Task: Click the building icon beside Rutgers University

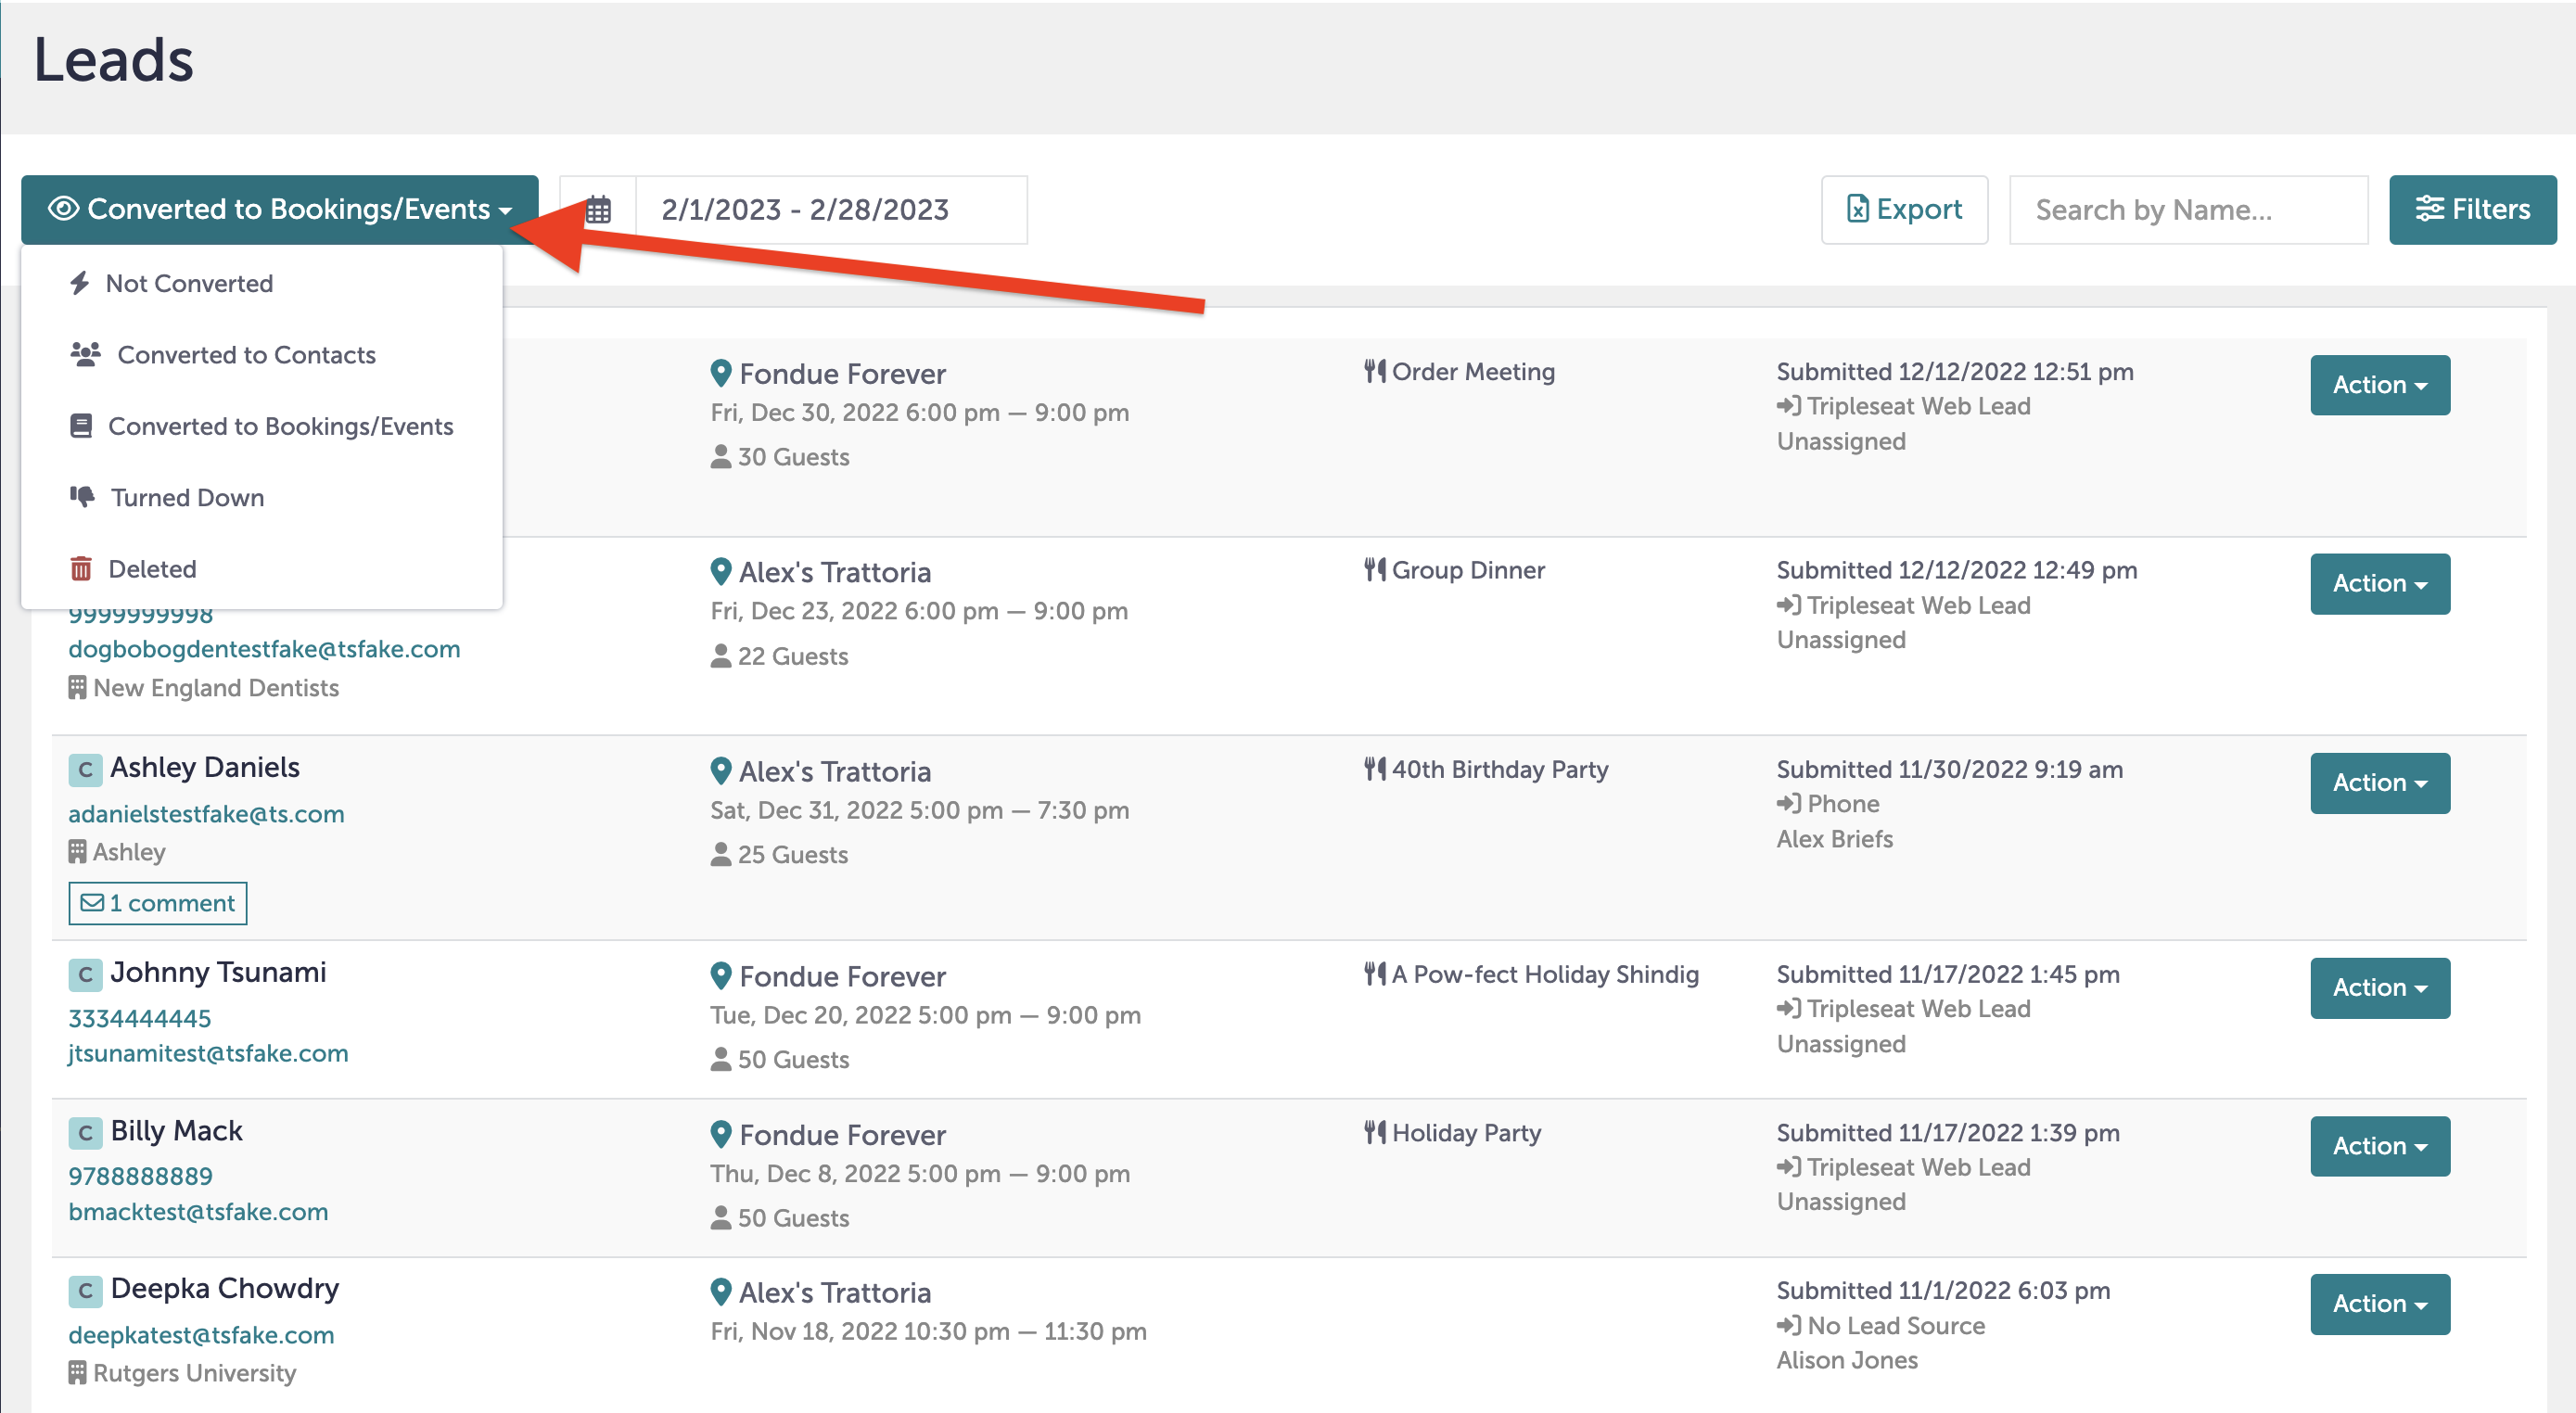Action: tap(77, 1373)
